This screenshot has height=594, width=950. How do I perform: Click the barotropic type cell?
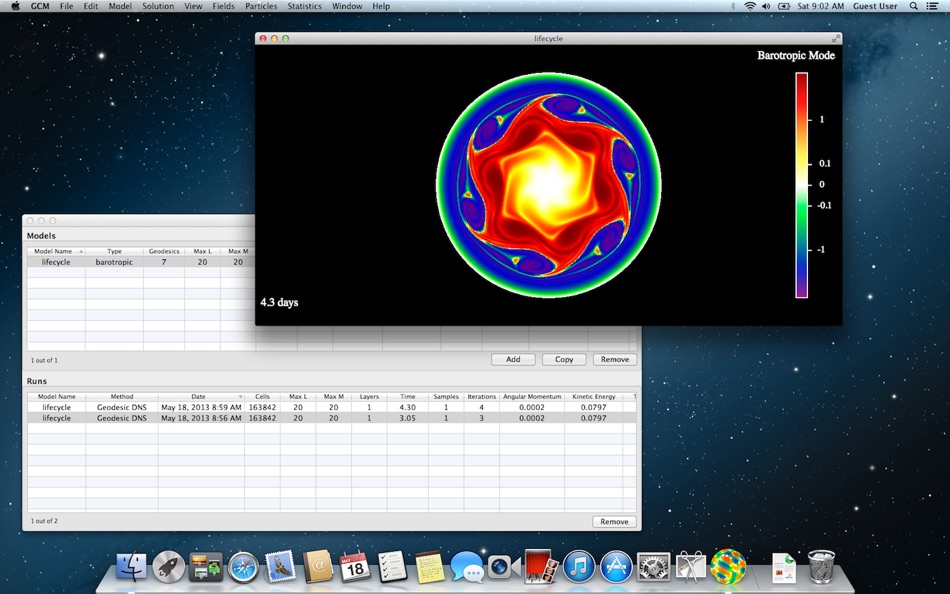115,262
